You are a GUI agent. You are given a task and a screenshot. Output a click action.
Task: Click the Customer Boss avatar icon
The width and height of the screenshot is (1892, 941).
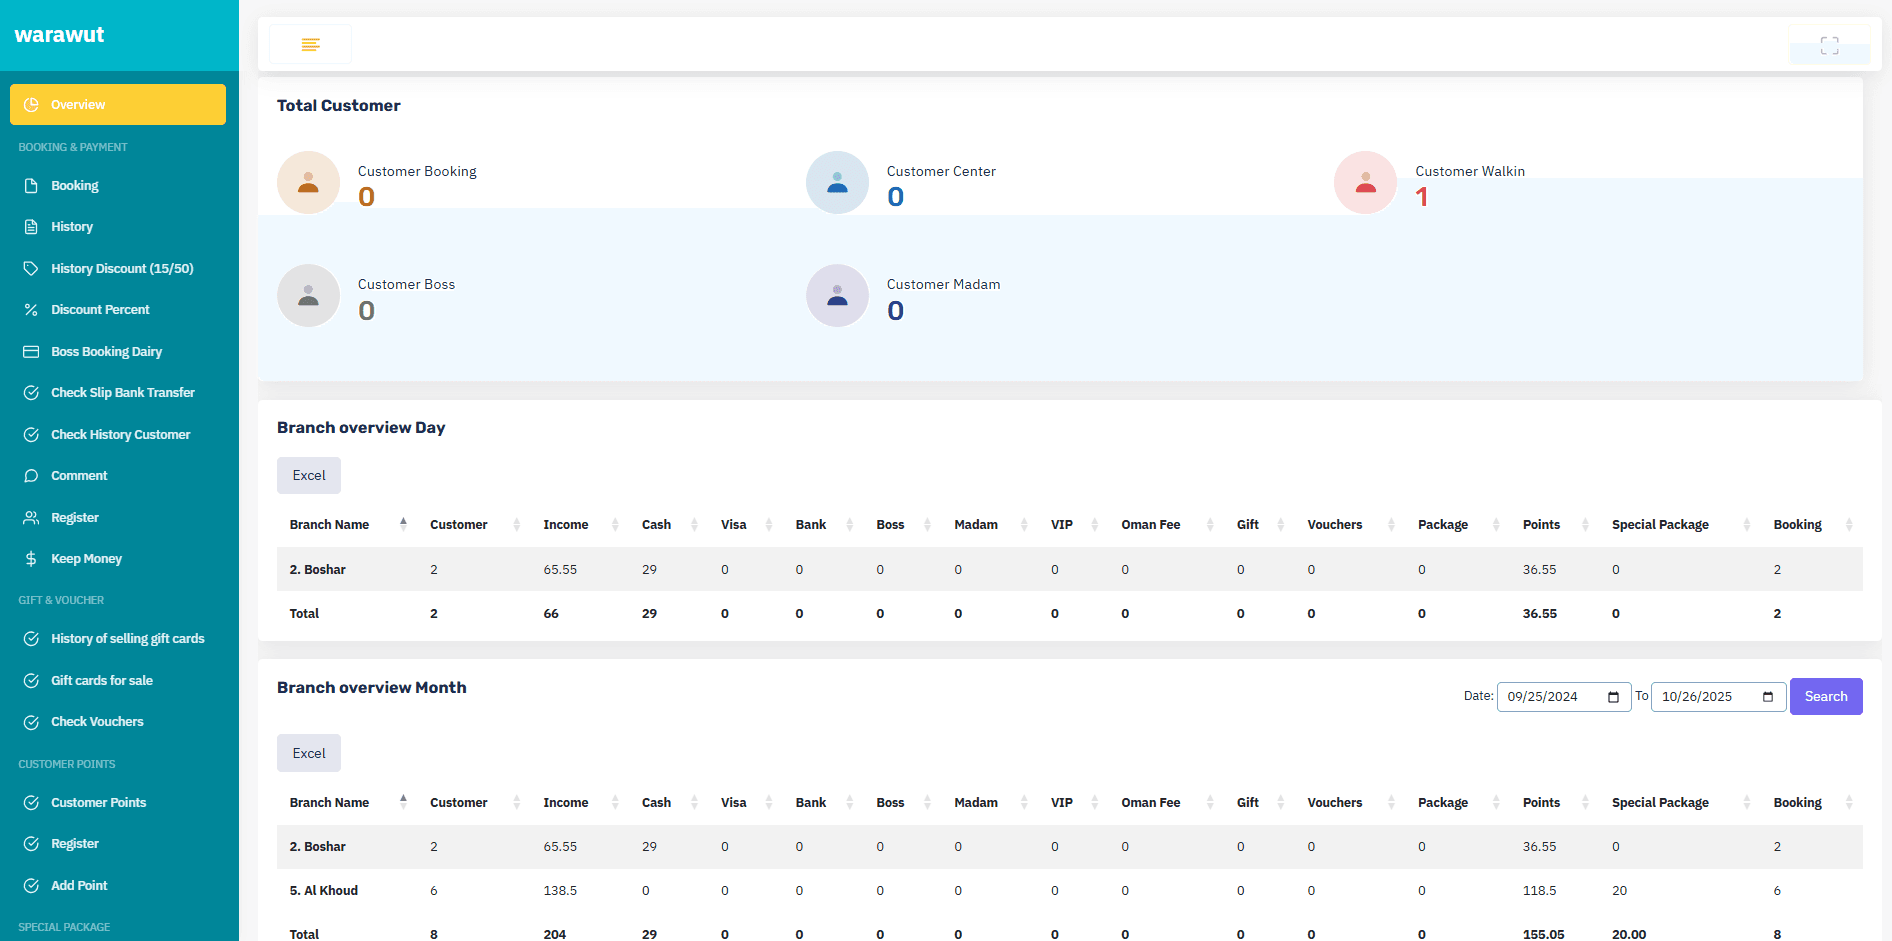(x=308, y=296)
